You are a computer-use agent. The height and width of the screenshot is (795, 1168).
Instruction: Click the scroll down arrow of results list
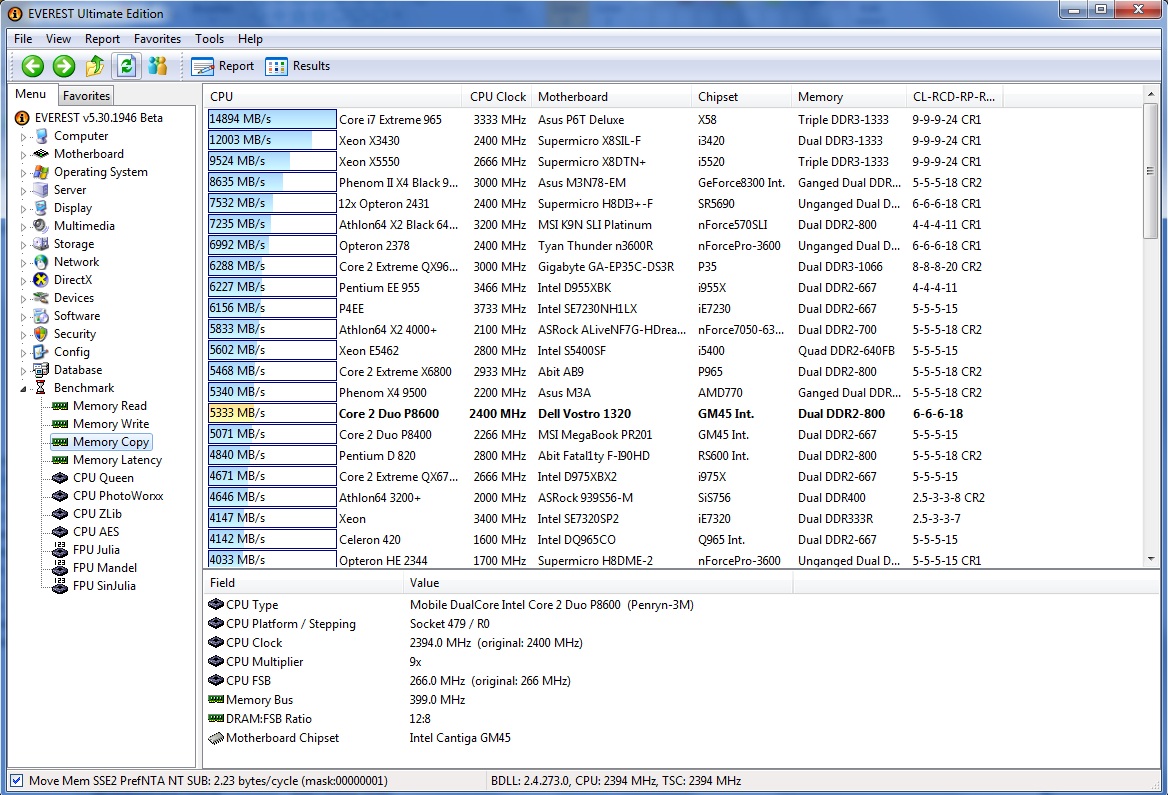pos(1151,559)
